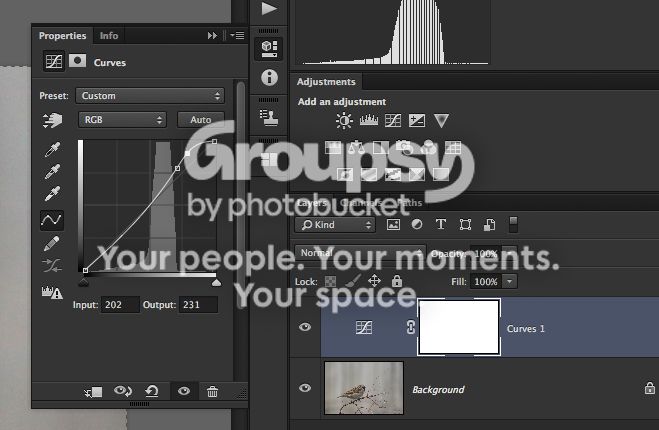Hide the Background layer
659x430 pixels.
[305, 388]
